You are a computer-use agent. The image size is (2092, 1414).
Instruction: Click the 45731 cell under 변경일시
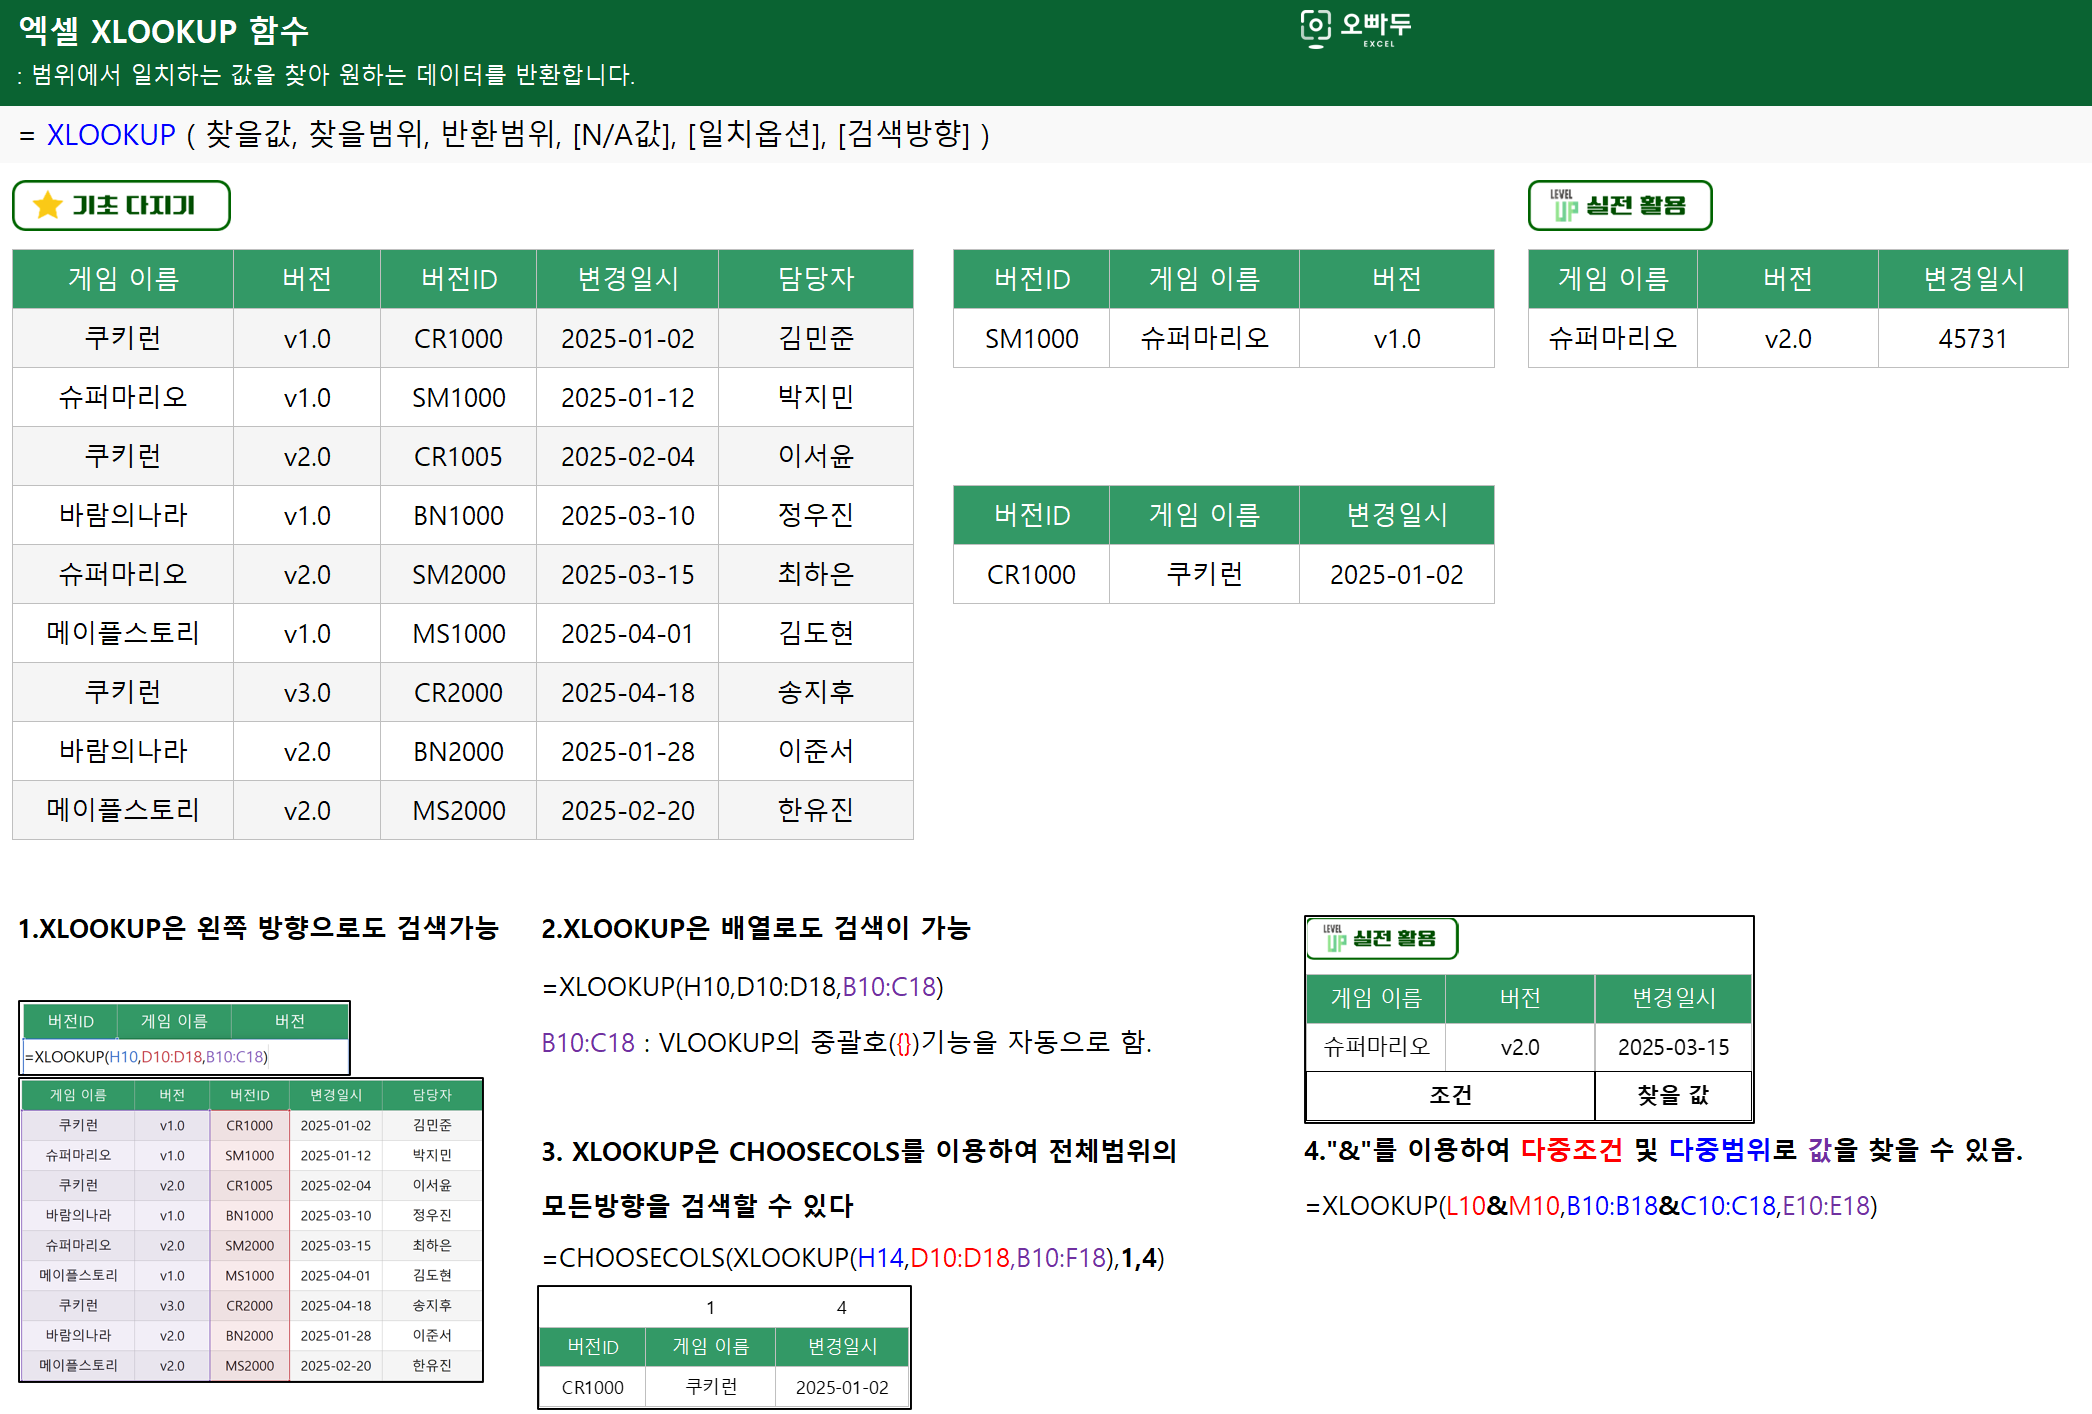click(1973, 338)
